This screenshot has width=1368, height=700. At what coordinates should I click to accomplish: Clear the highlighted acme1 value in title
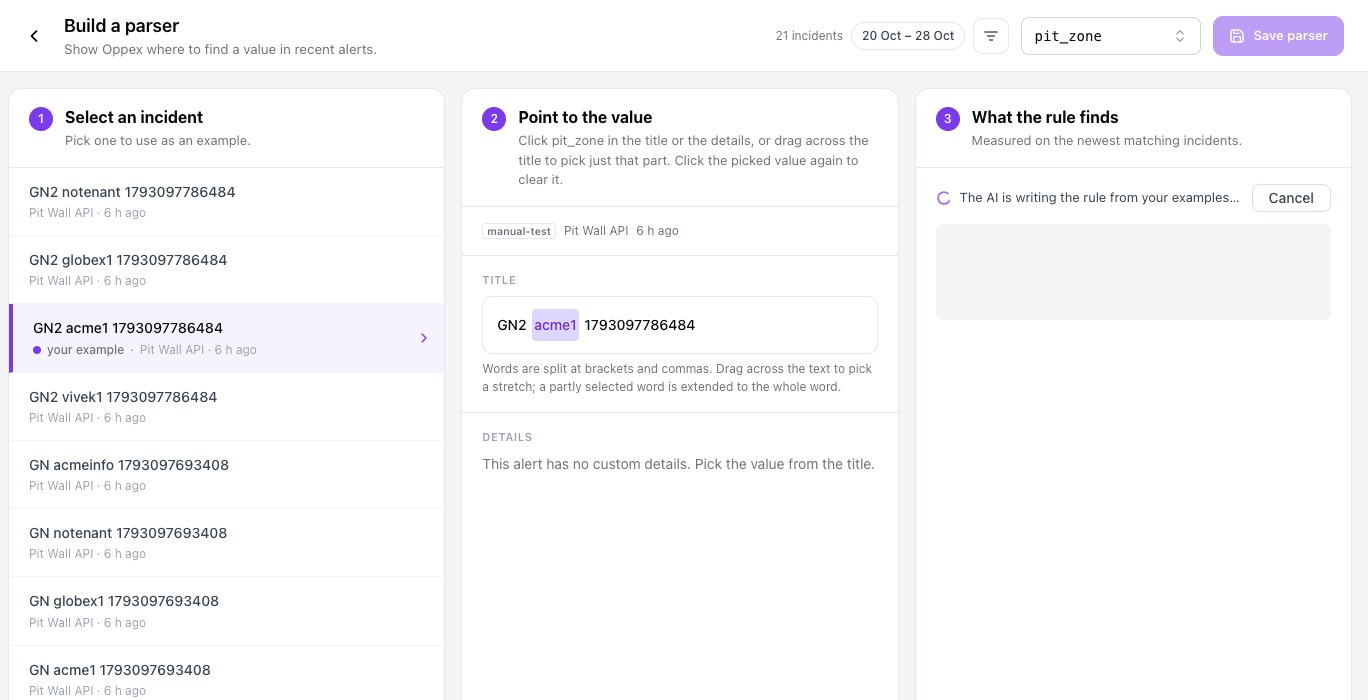(x=555, y=325)
